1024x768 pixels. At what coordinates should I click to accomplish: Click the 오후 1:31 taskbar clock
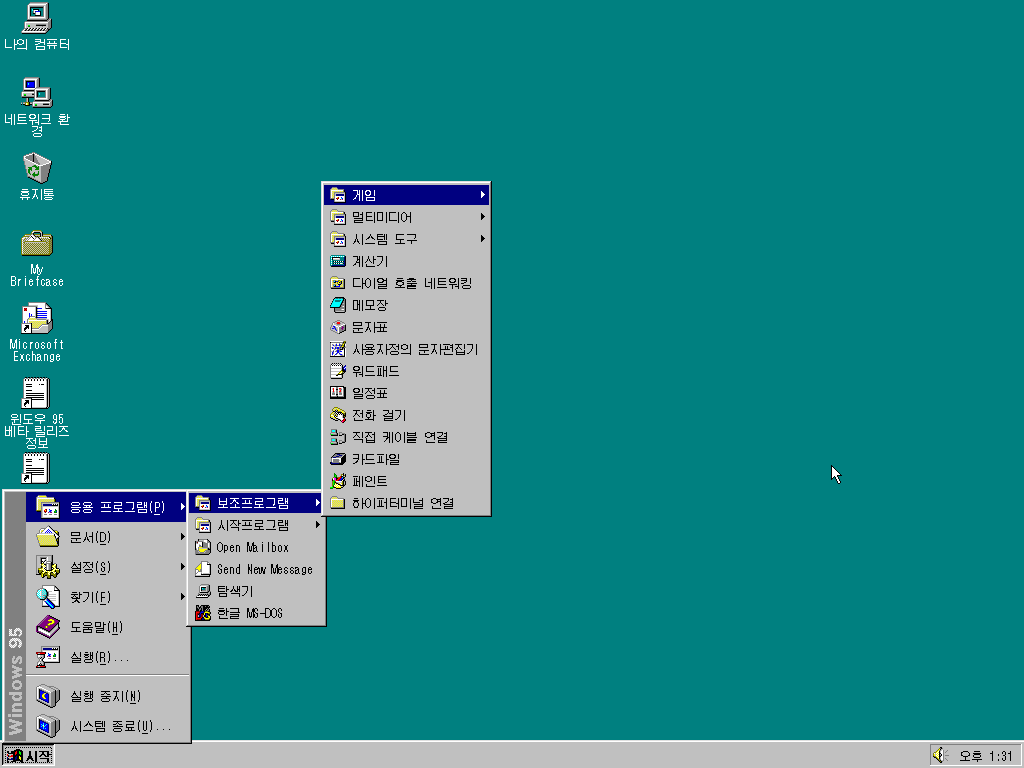click(985, 756)
